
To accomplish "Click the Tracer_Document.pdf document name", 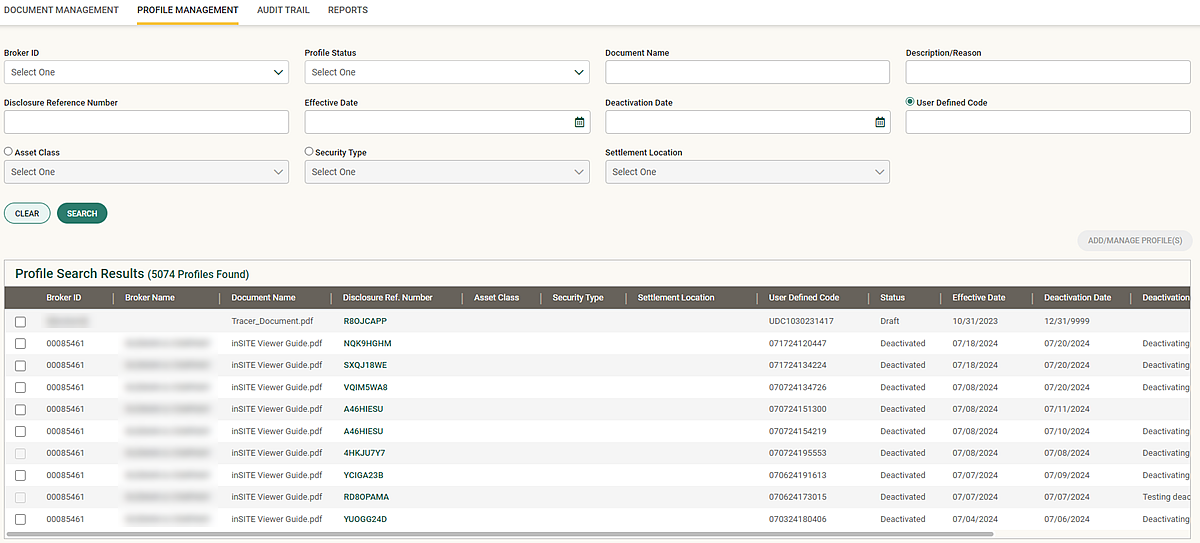I will [x=270, y=322].
